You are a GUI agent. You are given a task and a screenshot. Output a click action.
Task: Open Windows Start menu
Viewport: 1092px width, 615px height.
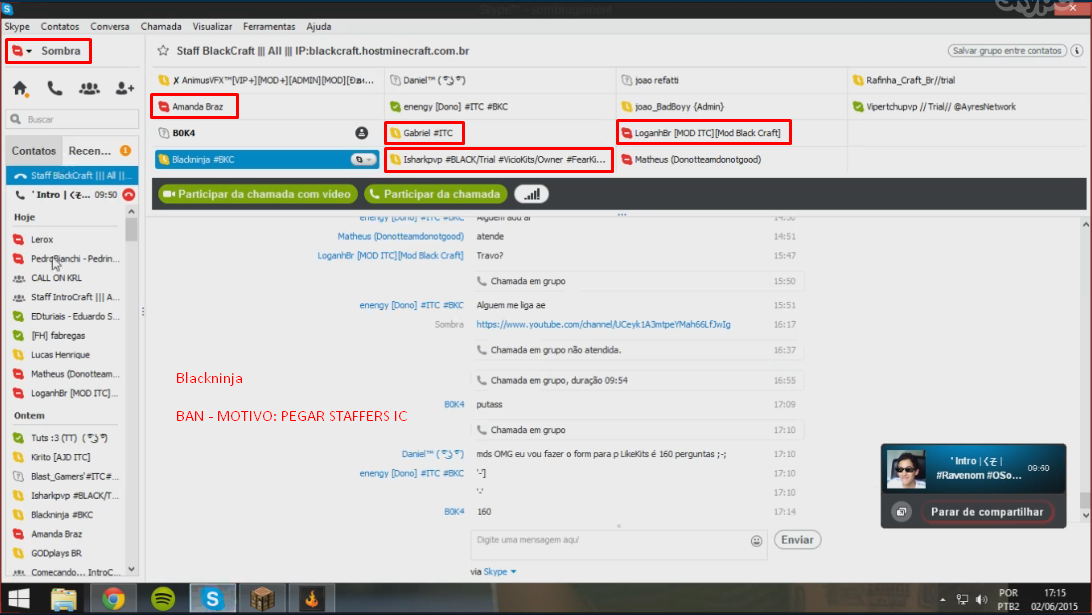pos(19,599)
